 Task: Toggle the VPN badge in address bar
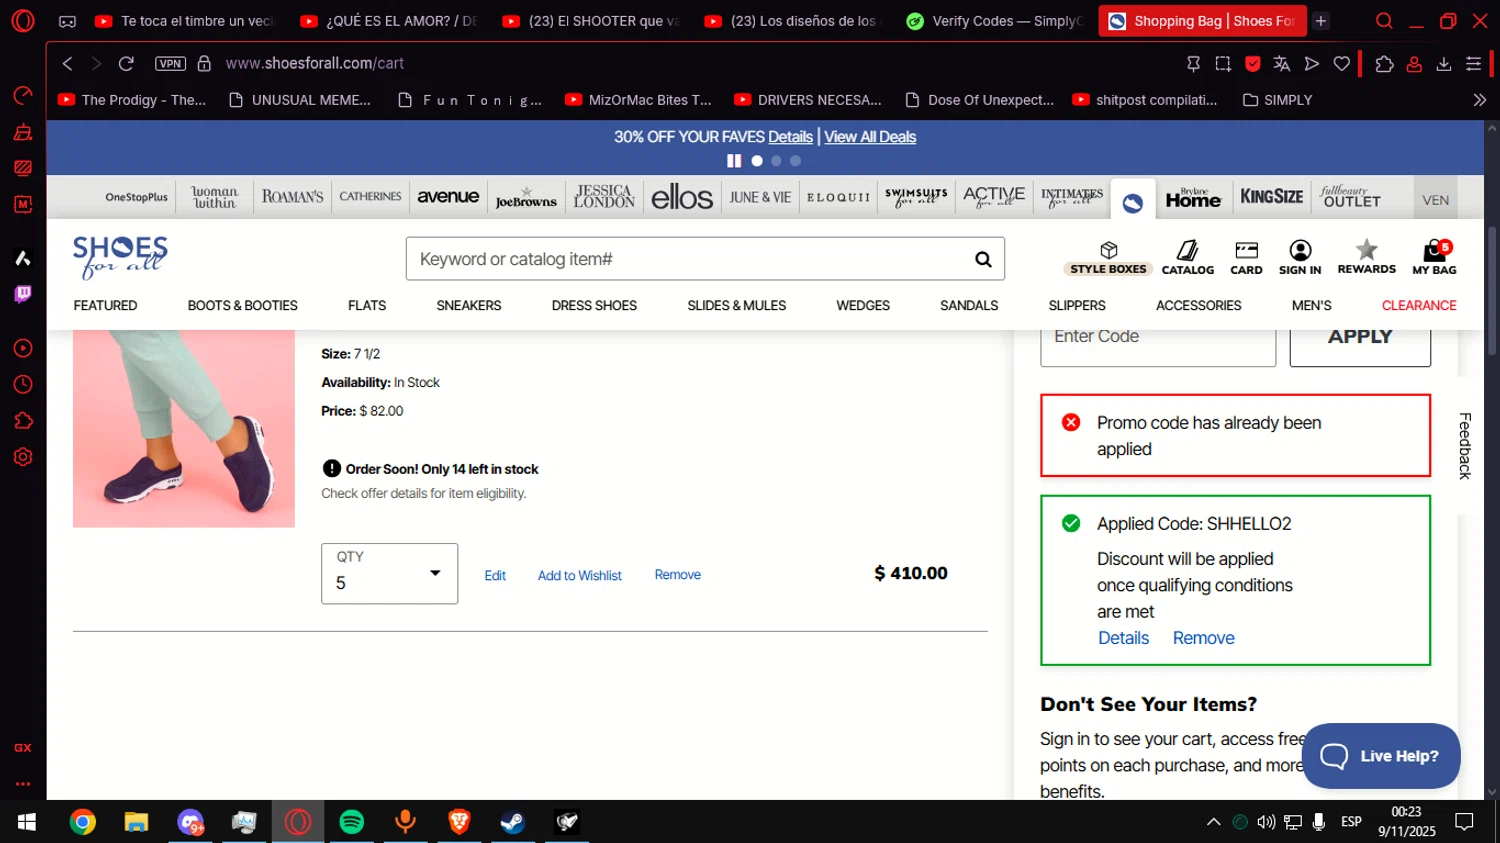tap(170, 63)
